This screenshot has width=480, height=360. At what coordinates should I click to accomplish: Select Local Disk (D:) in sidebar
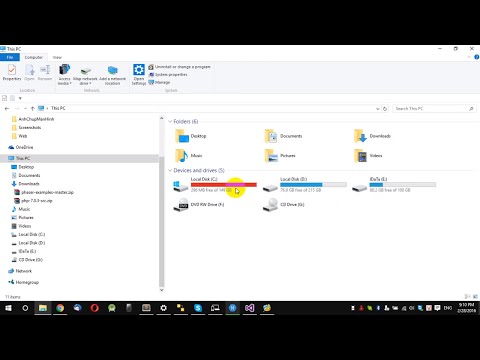[x=32, y=243]
